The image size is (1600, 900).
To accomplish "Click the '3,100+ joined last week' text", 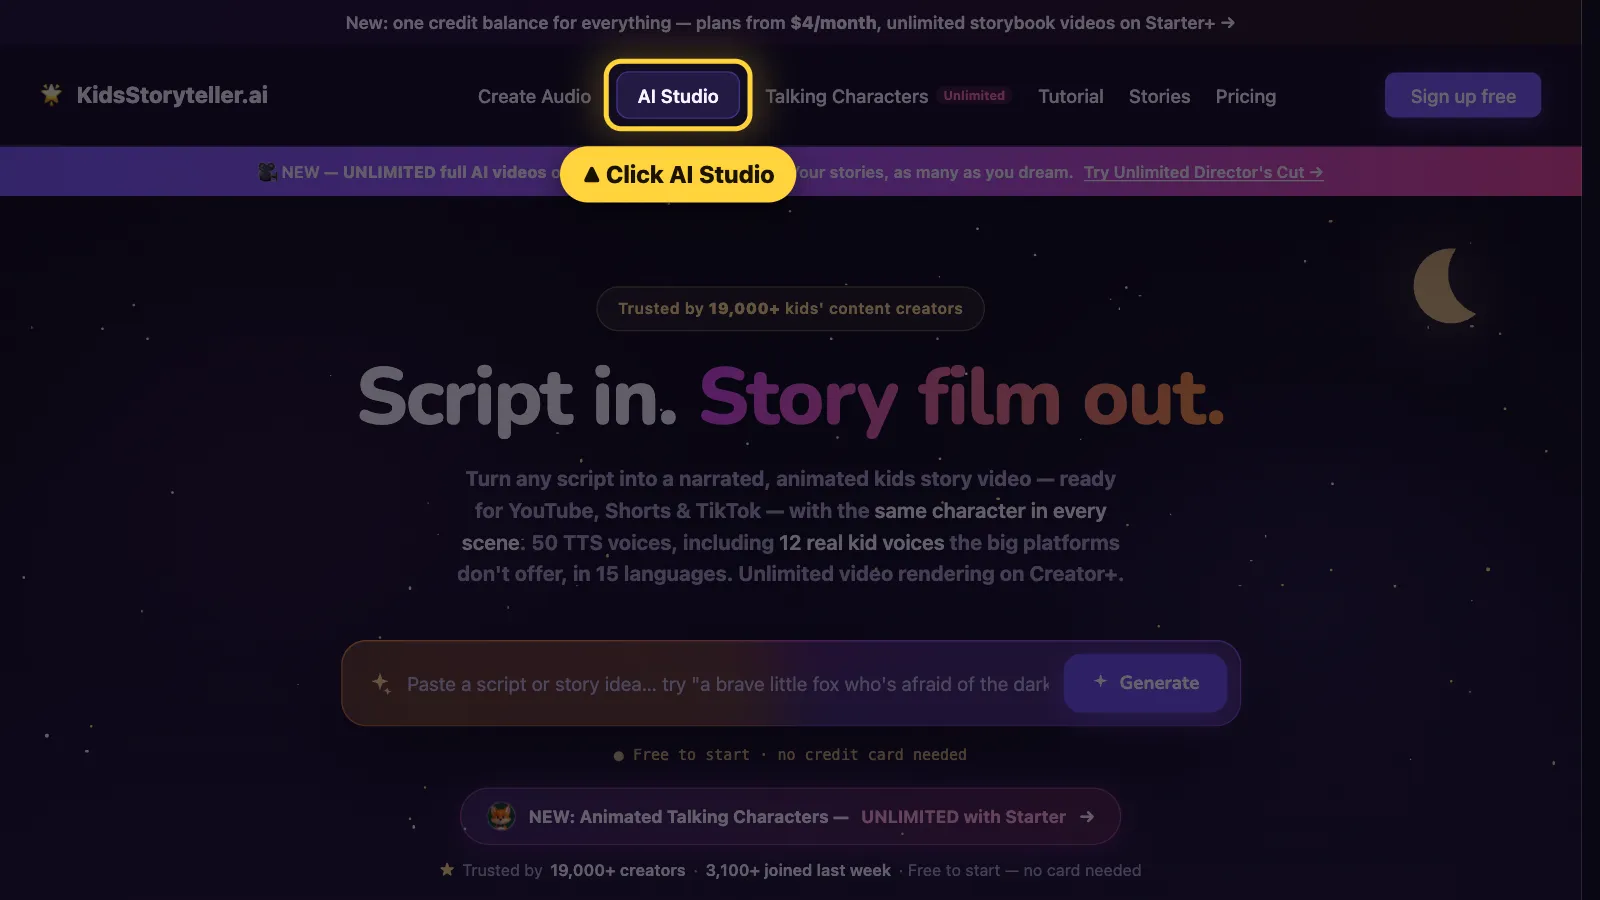I will [798, 871].
